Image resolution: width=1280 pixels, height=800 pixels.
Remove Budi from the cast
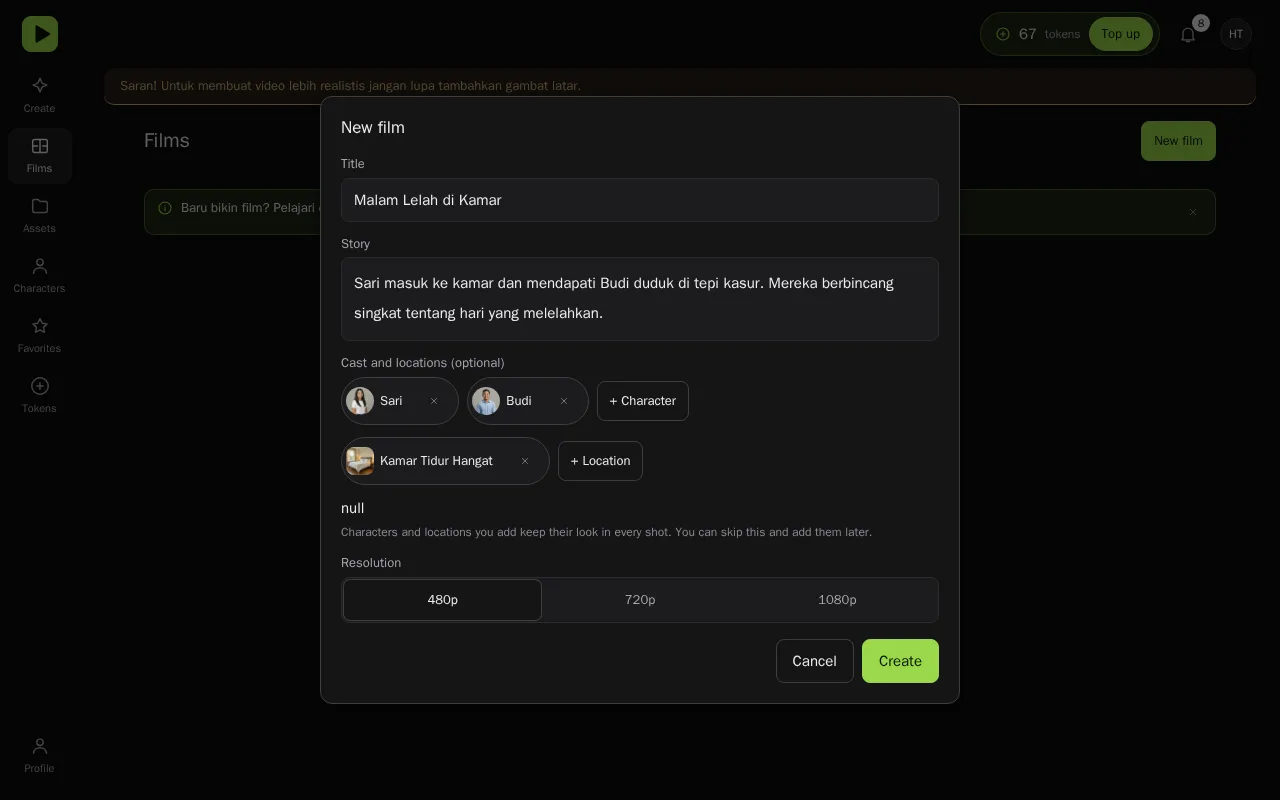(564, 401)
